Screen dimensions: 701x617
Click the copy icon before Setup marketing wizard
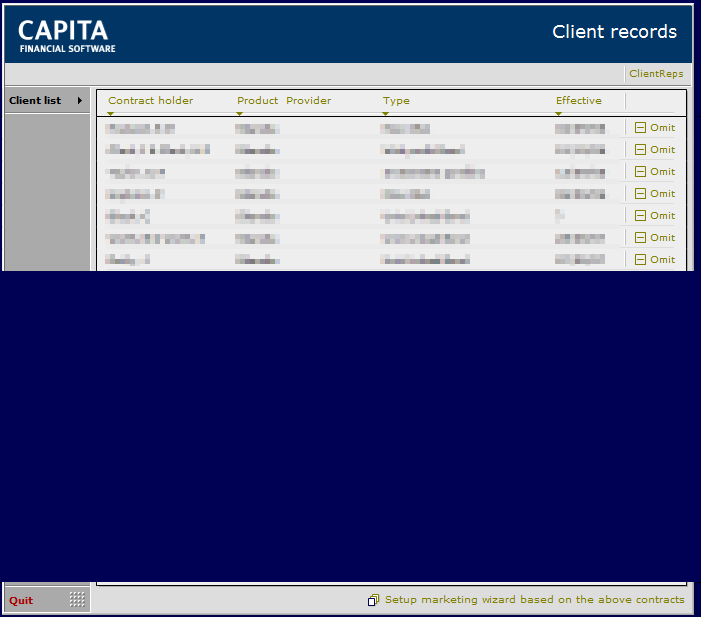(x=373, y=600)
